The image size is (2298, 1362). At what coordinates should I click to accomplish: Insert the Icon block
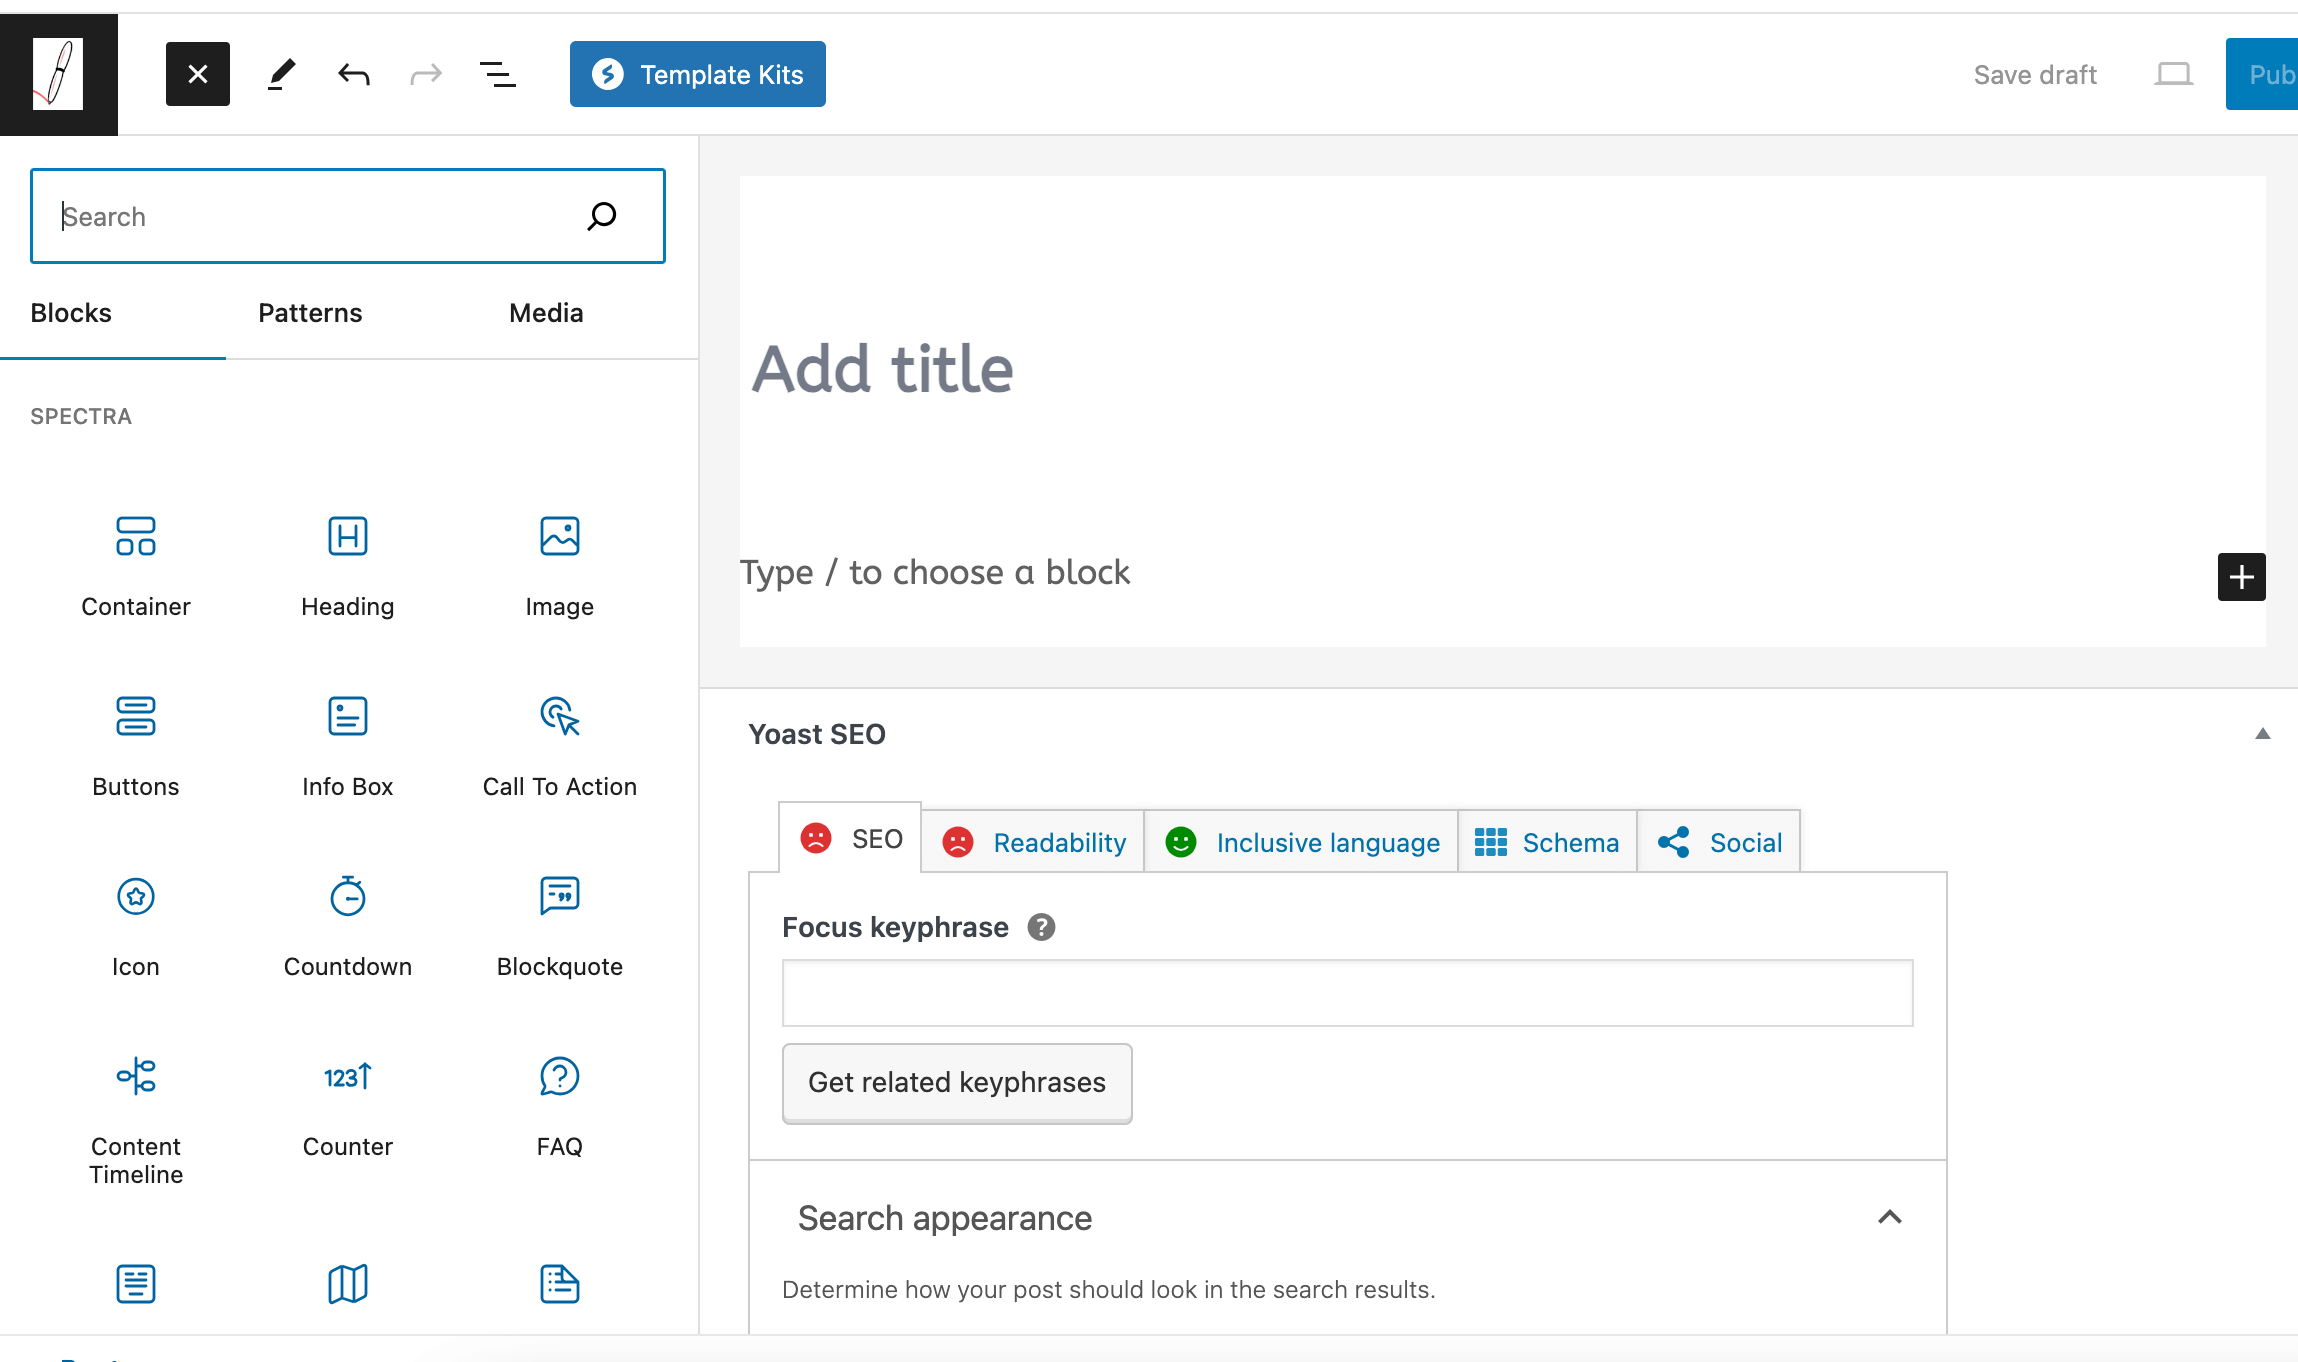coord(136,925)
